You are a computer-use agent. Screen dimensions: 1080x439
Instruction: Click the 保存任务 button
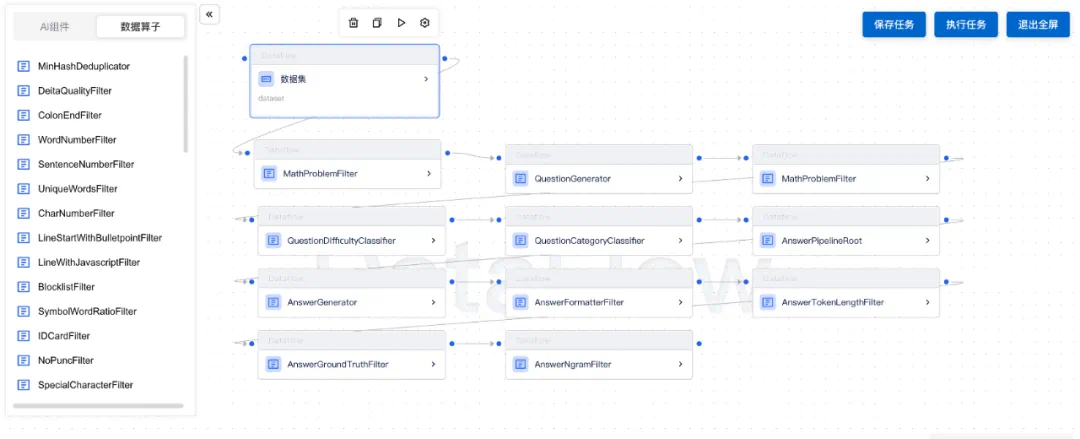pyautogui.click(x=894, y=24)
